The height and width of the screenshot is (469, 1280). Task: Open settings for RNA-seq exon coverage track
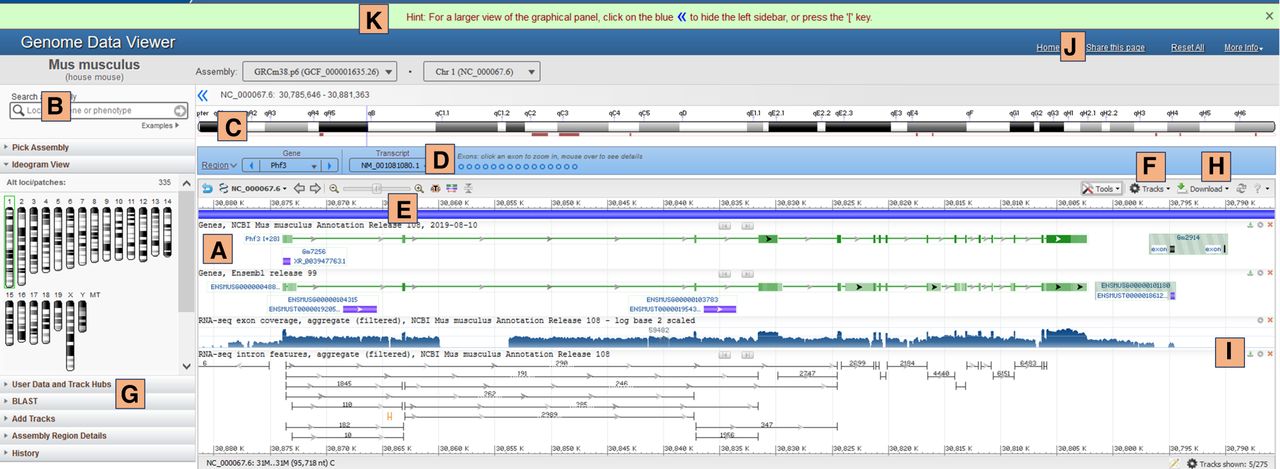(x=1260, y=320)
